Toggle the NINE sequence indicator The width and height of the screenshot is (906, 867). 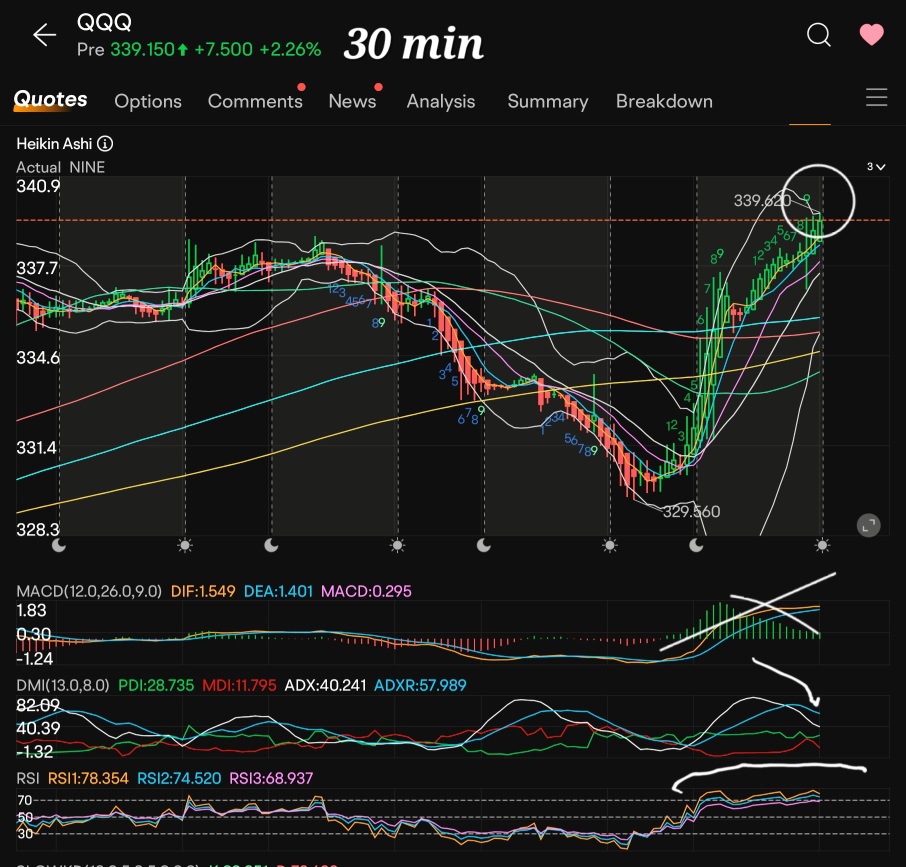pos(87,167)
